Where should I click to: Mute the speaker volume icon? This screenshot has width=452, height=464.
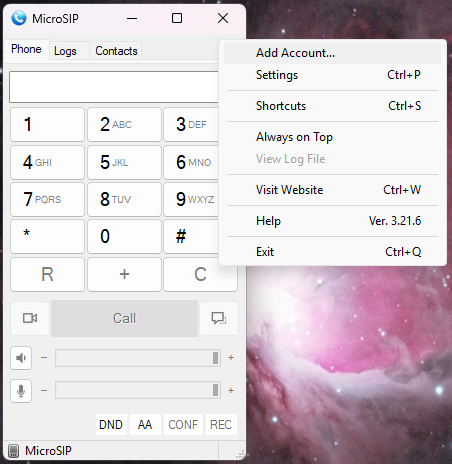(x=21, y=358)
